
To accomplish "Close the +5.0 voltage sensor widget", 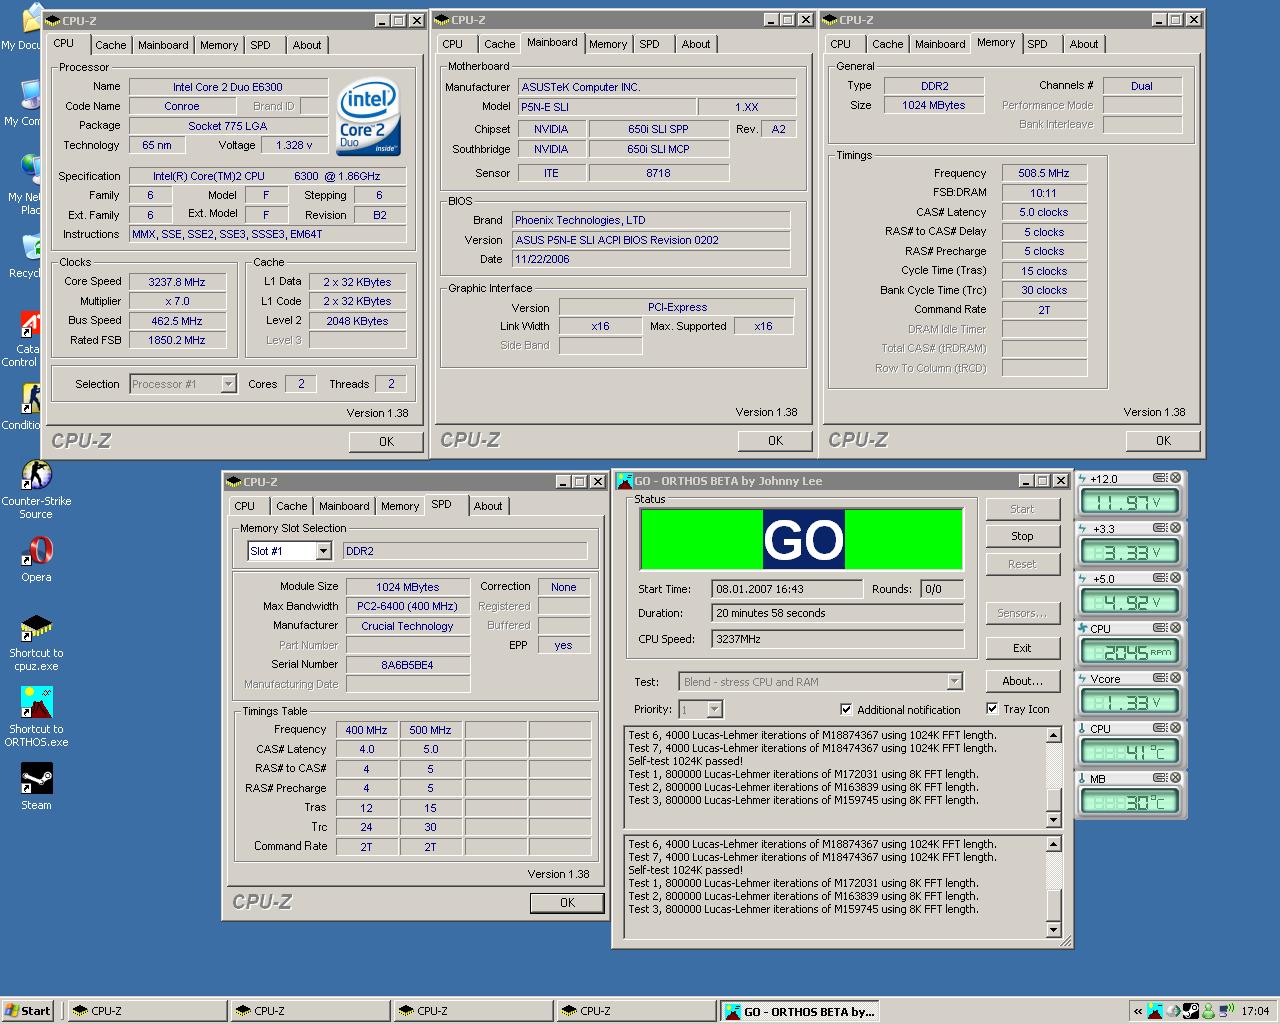I will [1176, 578].
